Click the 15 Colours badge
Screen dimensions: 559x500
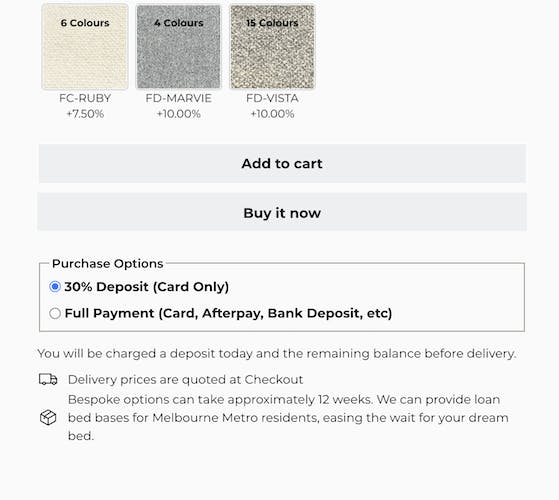(x=272, y=23)
